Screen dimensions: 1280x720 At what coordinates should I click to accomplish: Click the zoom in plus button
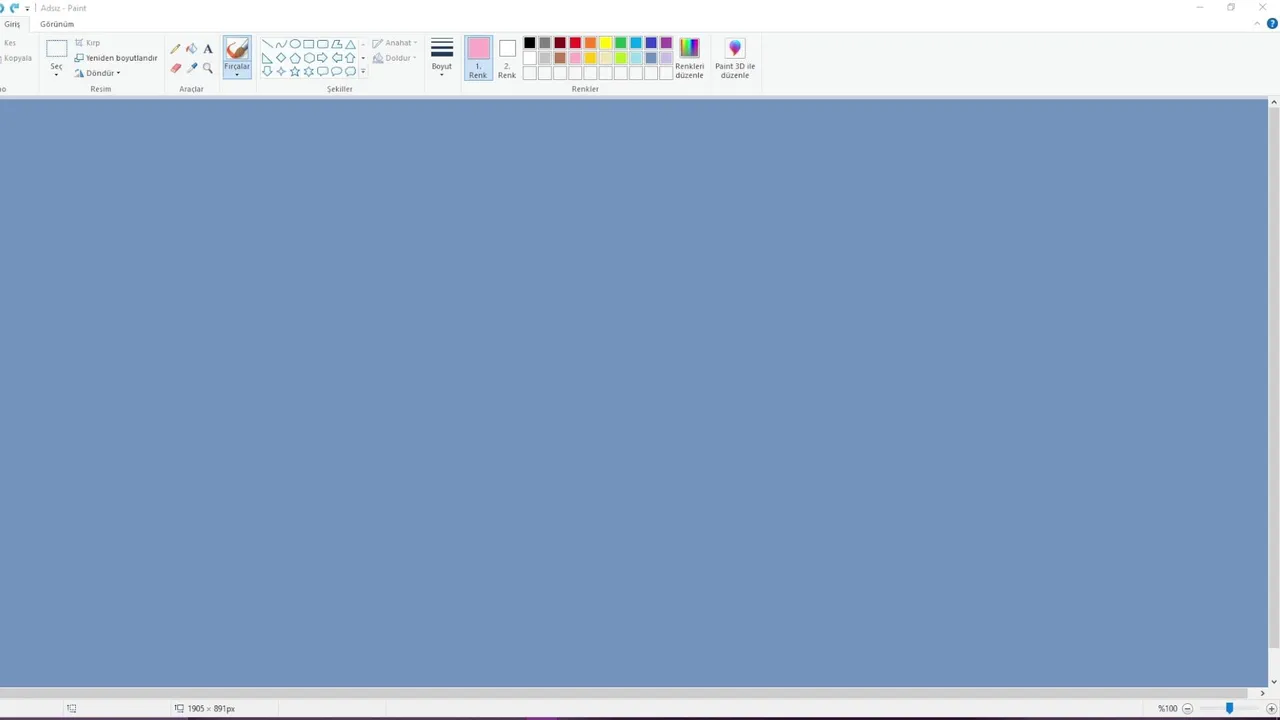[x=1271, y=708]
